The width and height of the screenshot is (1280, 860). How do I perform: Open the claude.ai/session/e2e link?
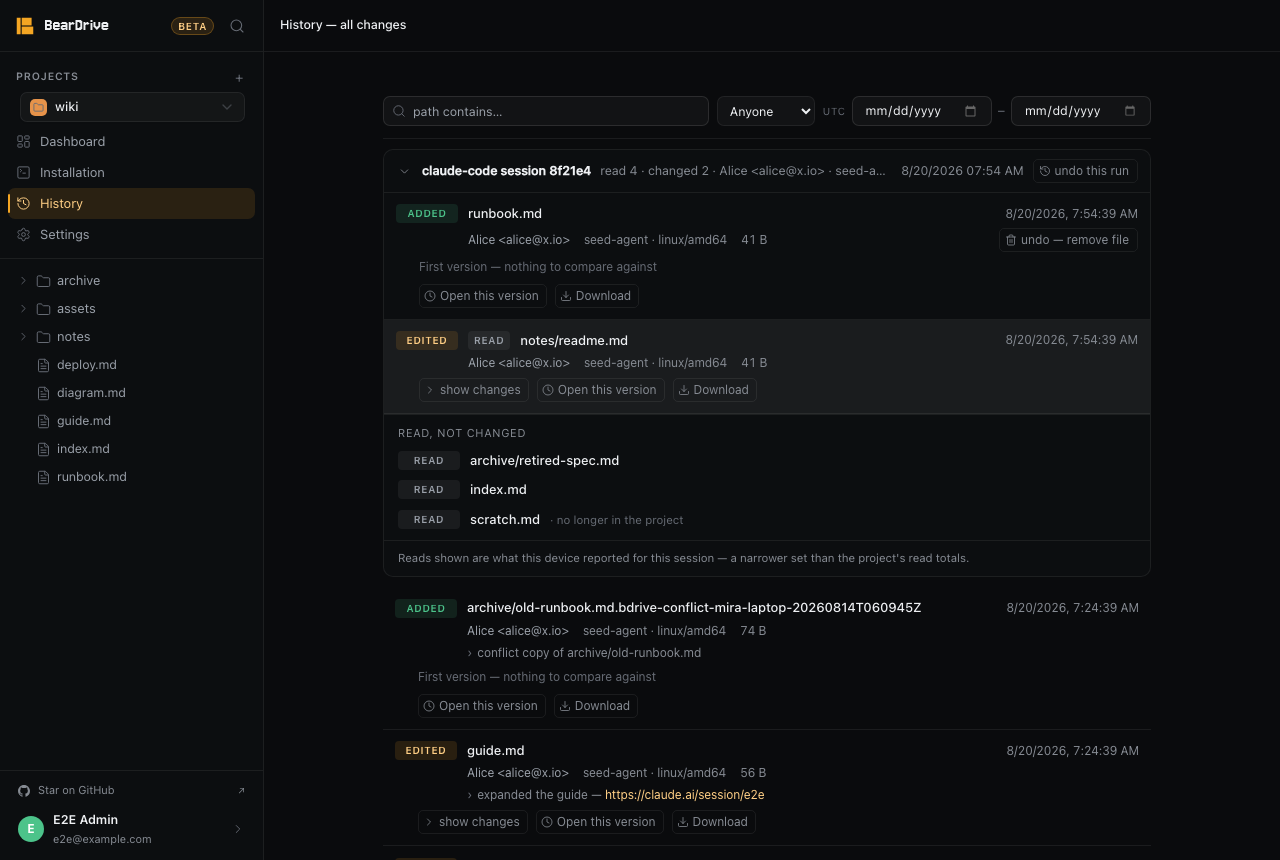[x=685, y=795]
